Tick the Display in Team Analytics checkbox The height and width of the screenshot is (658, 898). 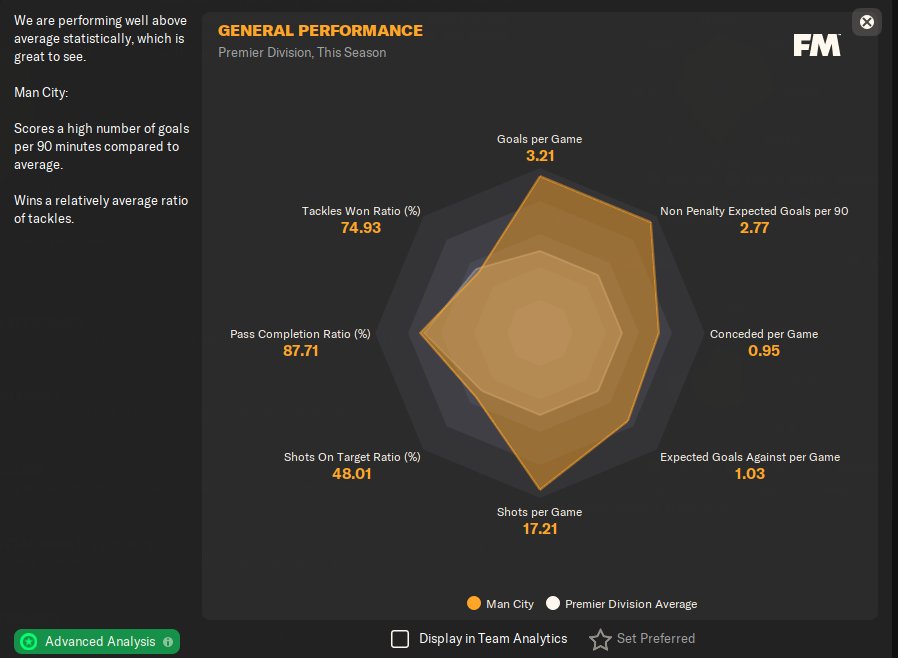pos(400,639)
